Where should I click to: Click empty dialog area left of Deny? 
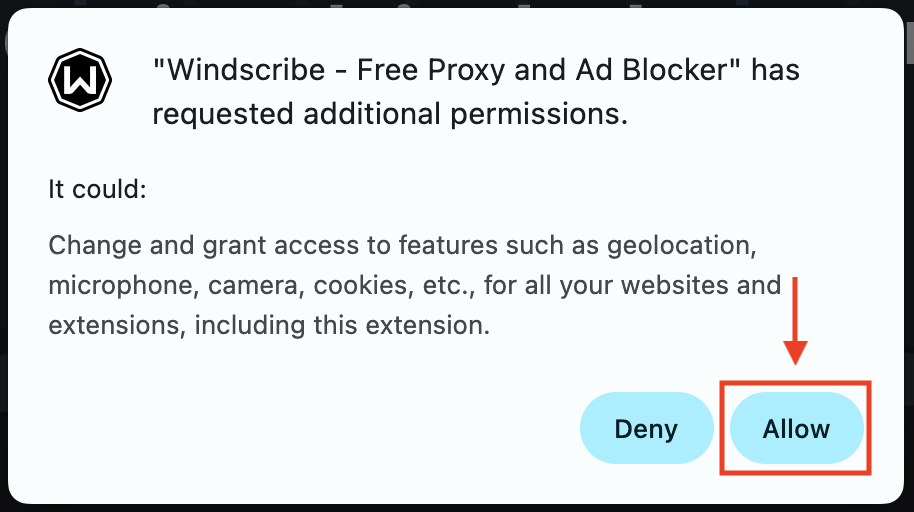[x=300, y=430]
